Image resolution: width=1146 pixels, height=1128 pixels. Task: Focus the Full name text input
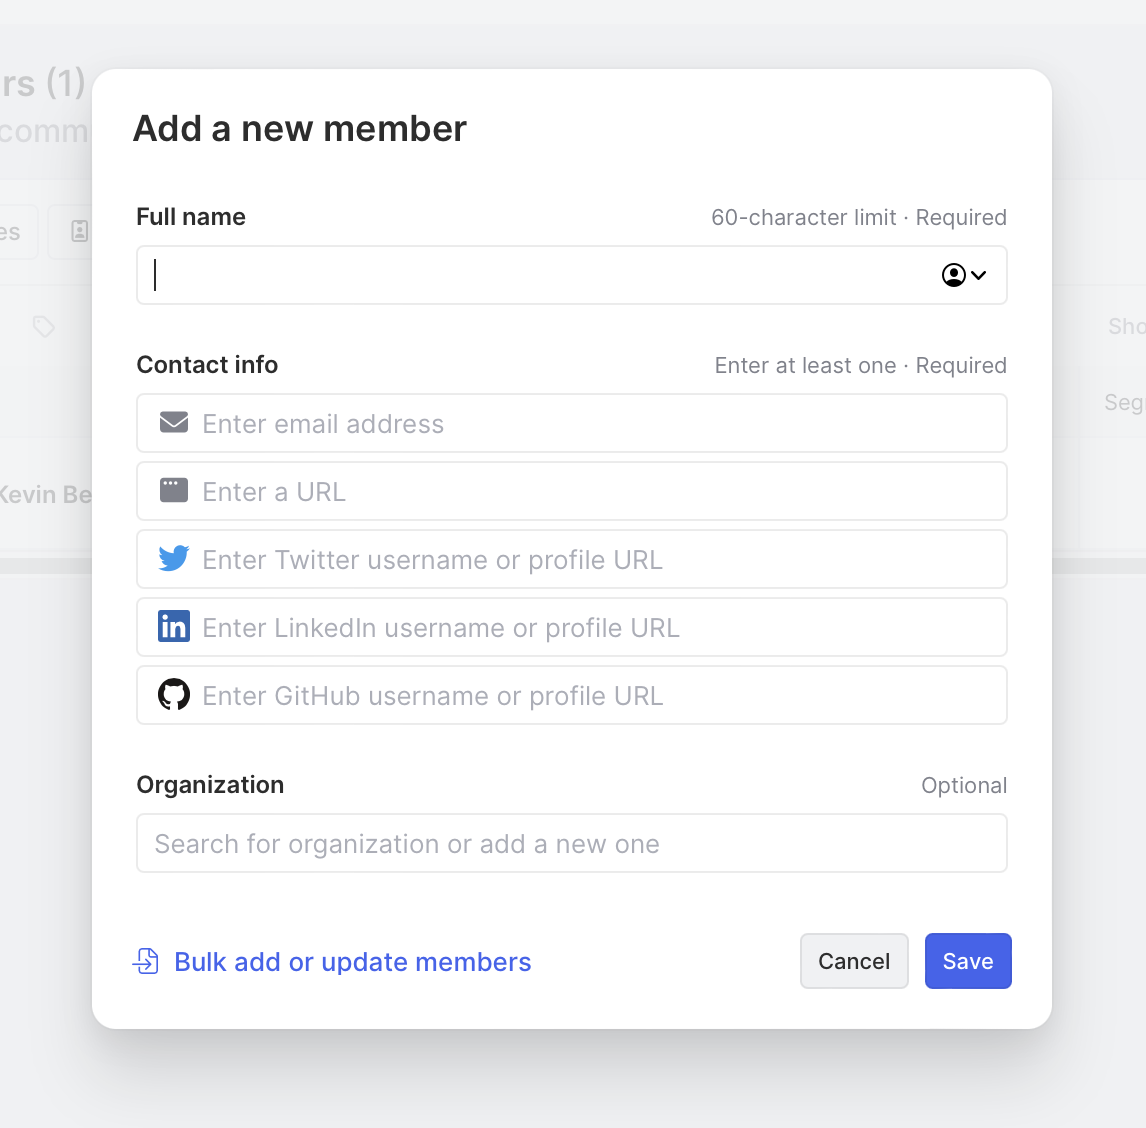click(540, 275)
